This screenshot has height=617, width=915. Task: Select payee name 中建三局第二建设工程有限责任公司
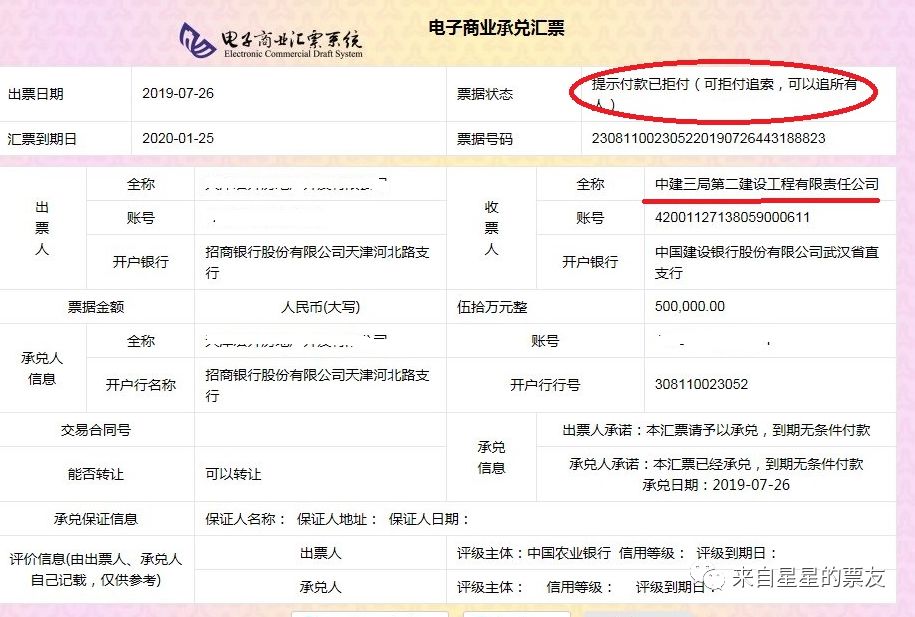point(767,184)
